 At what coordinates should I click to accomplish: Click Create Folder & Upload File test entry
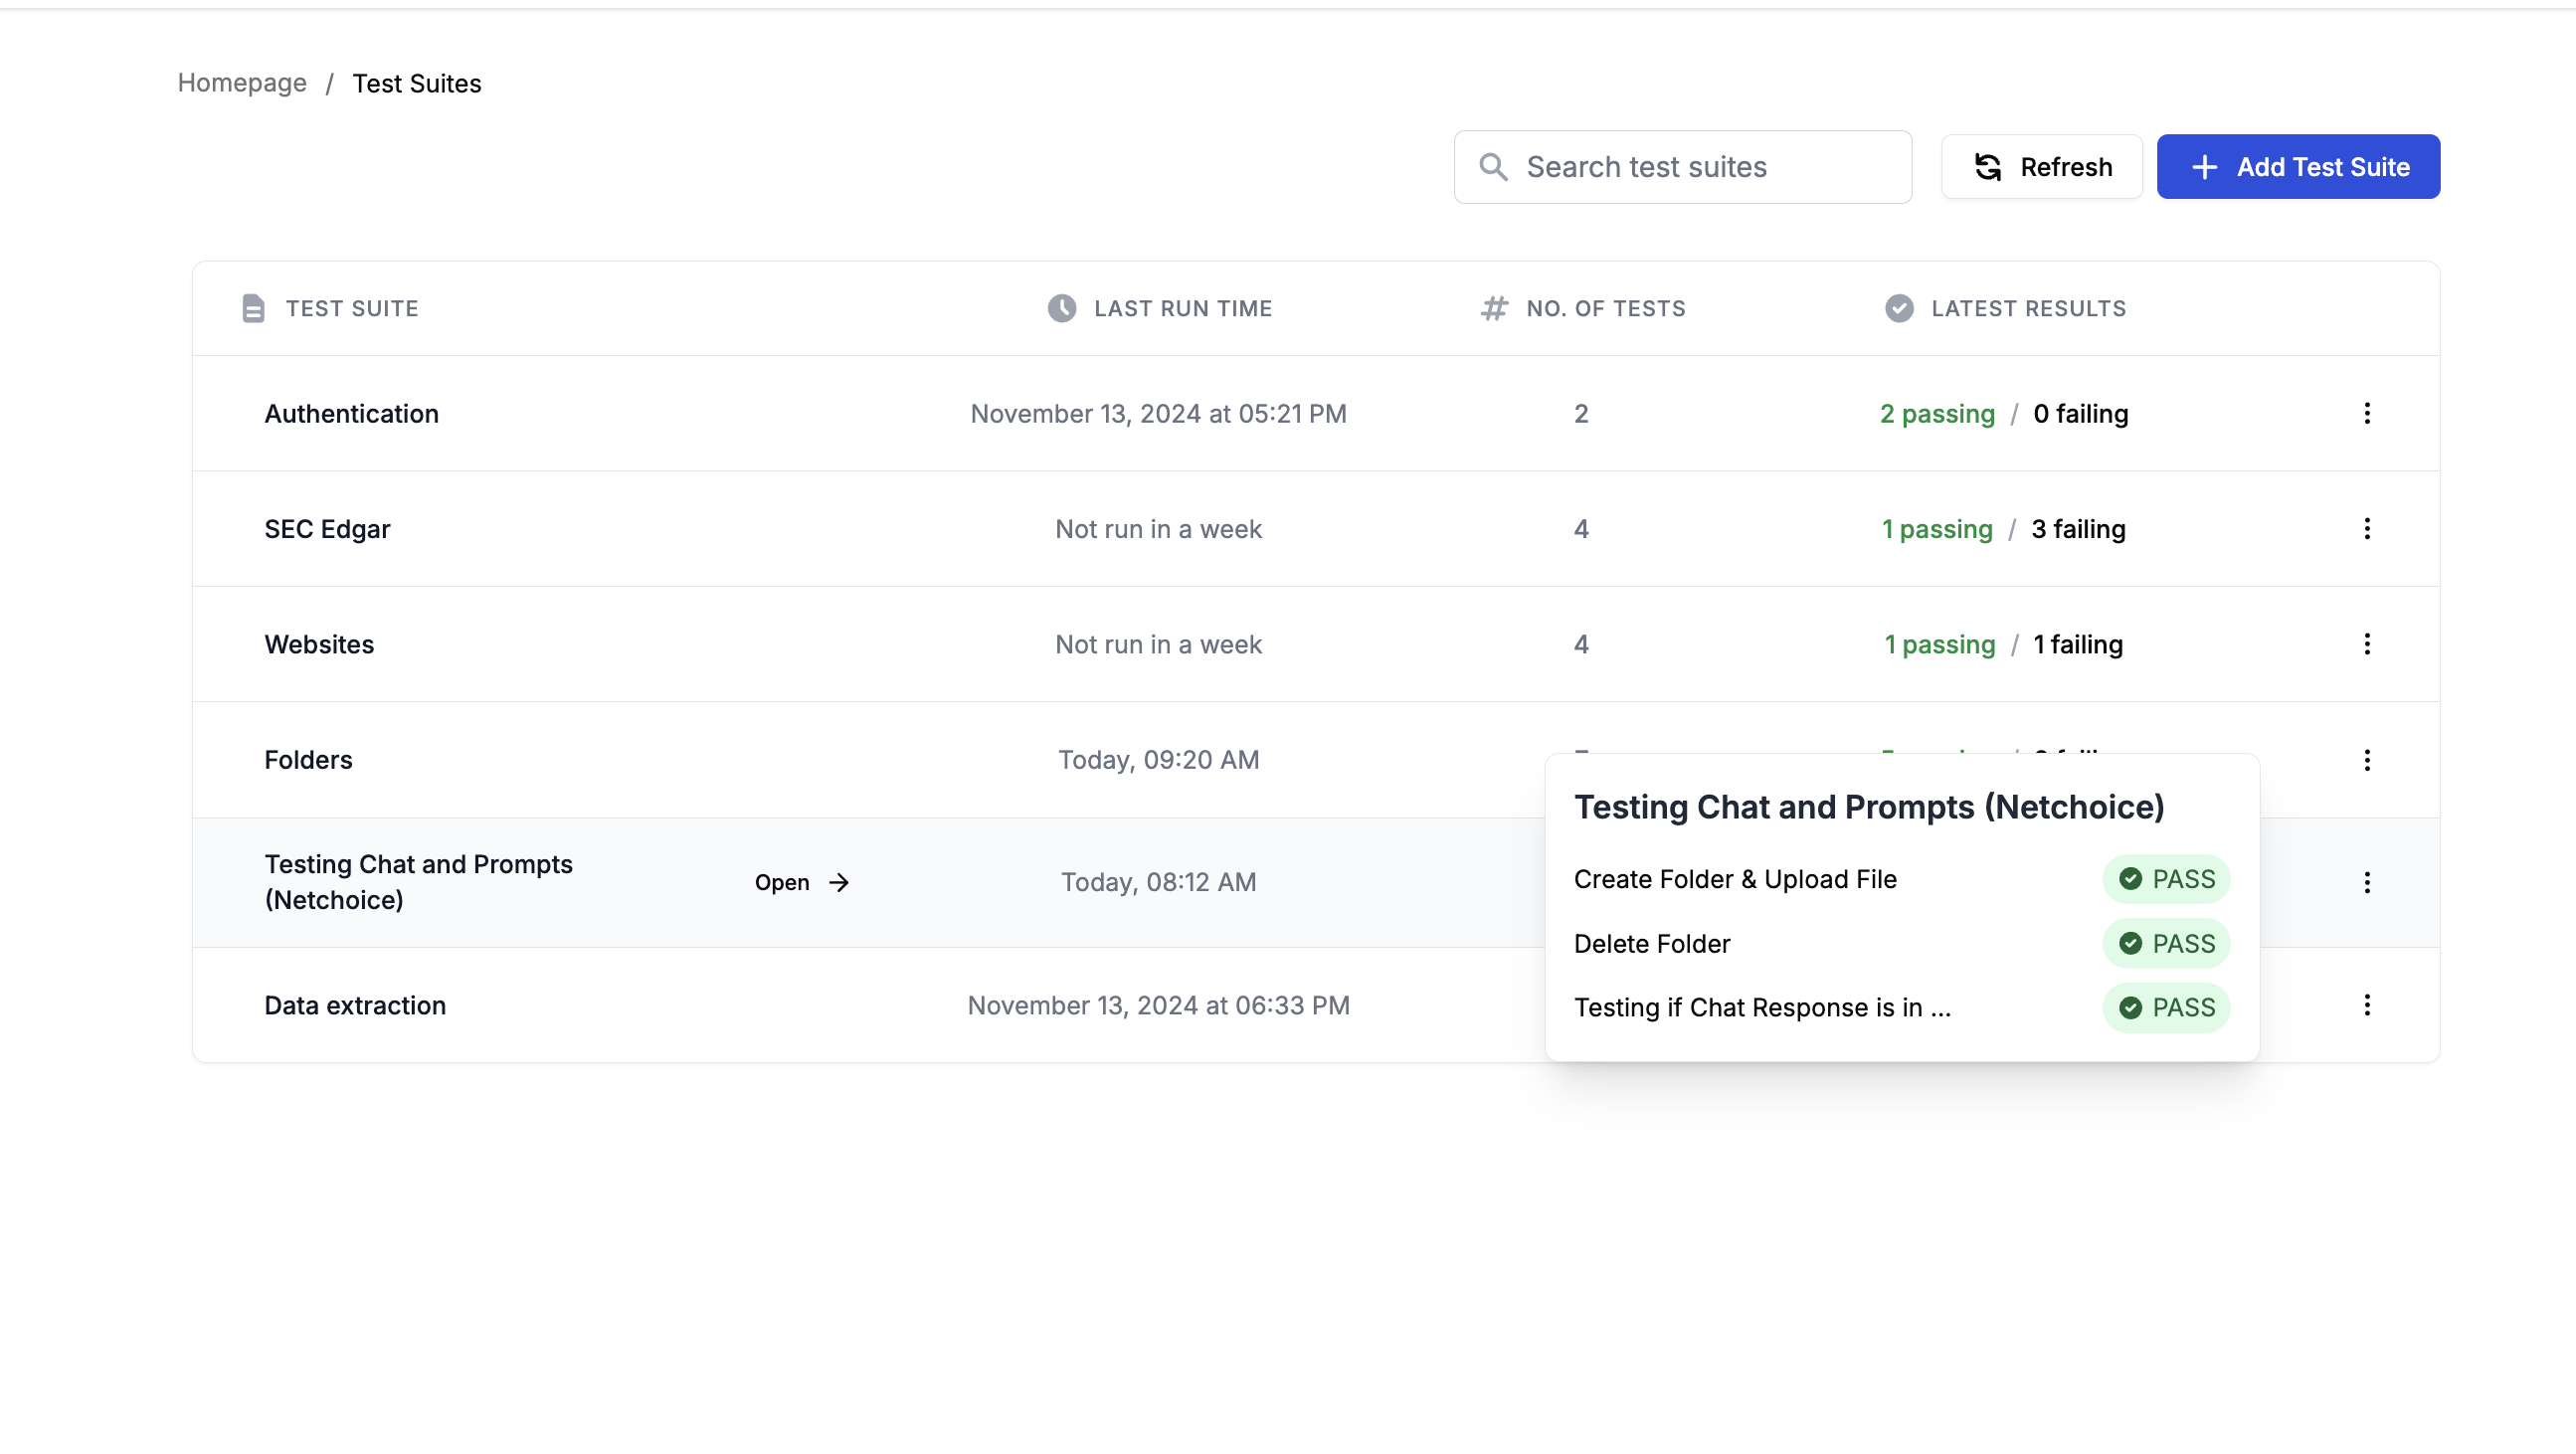[1734, 879]
